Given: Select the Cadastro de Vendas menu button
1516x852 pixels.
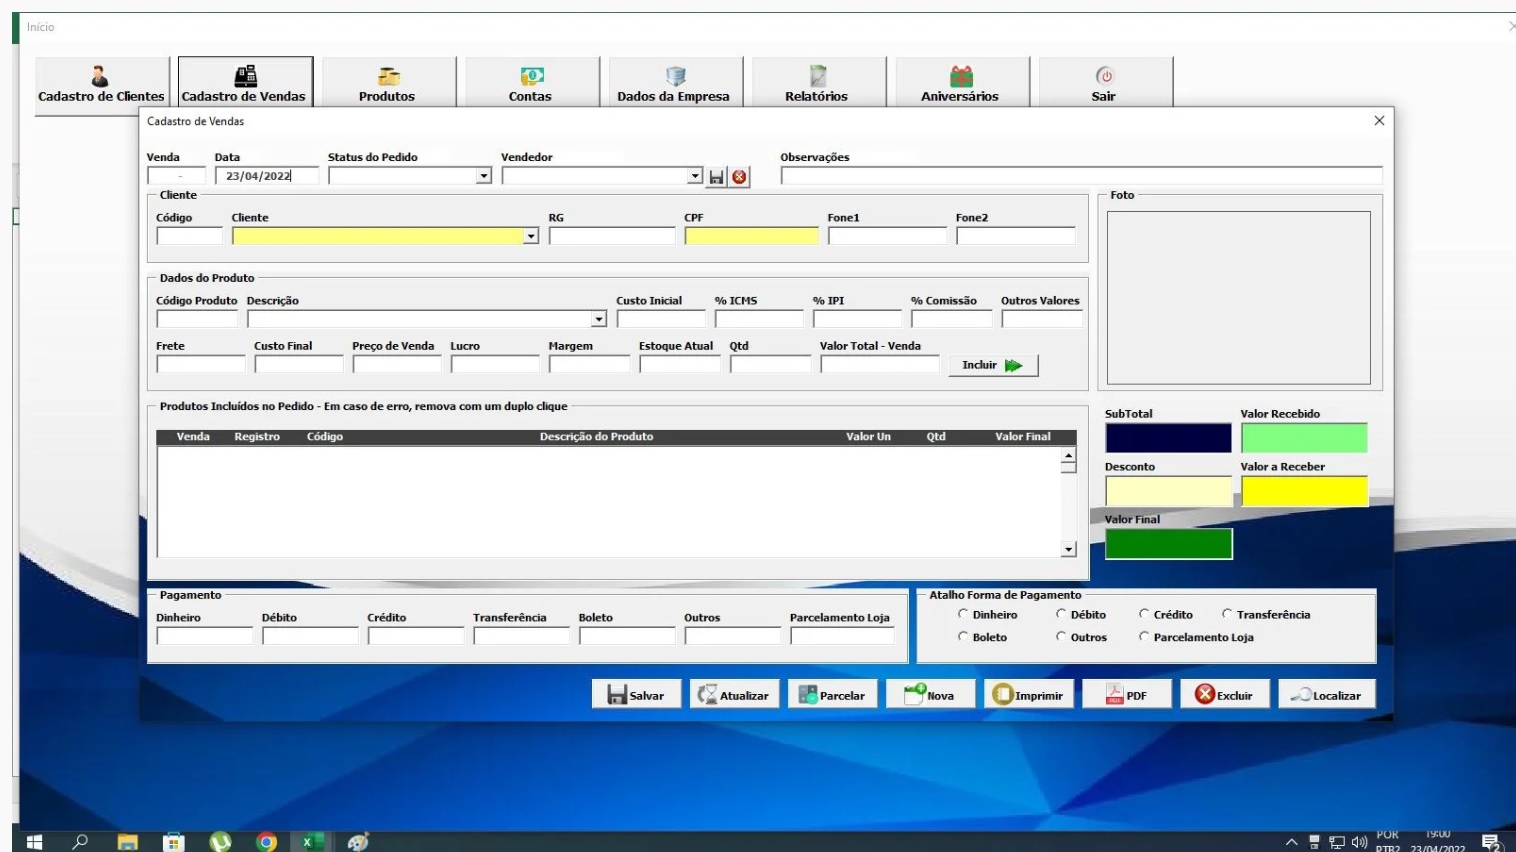Looking at the screenshot, I should (x=245, y=82).
